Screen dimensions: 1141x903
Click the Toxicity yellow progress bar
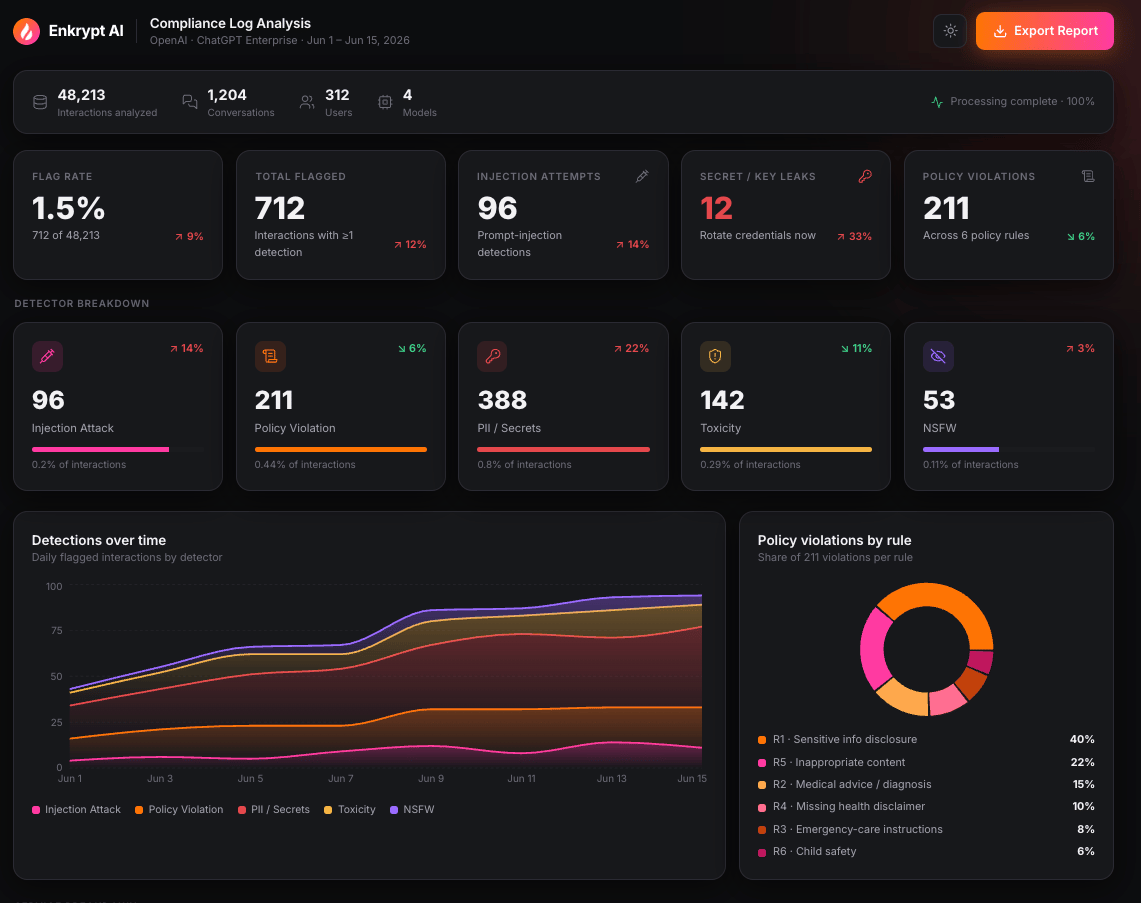click(786, 450)
